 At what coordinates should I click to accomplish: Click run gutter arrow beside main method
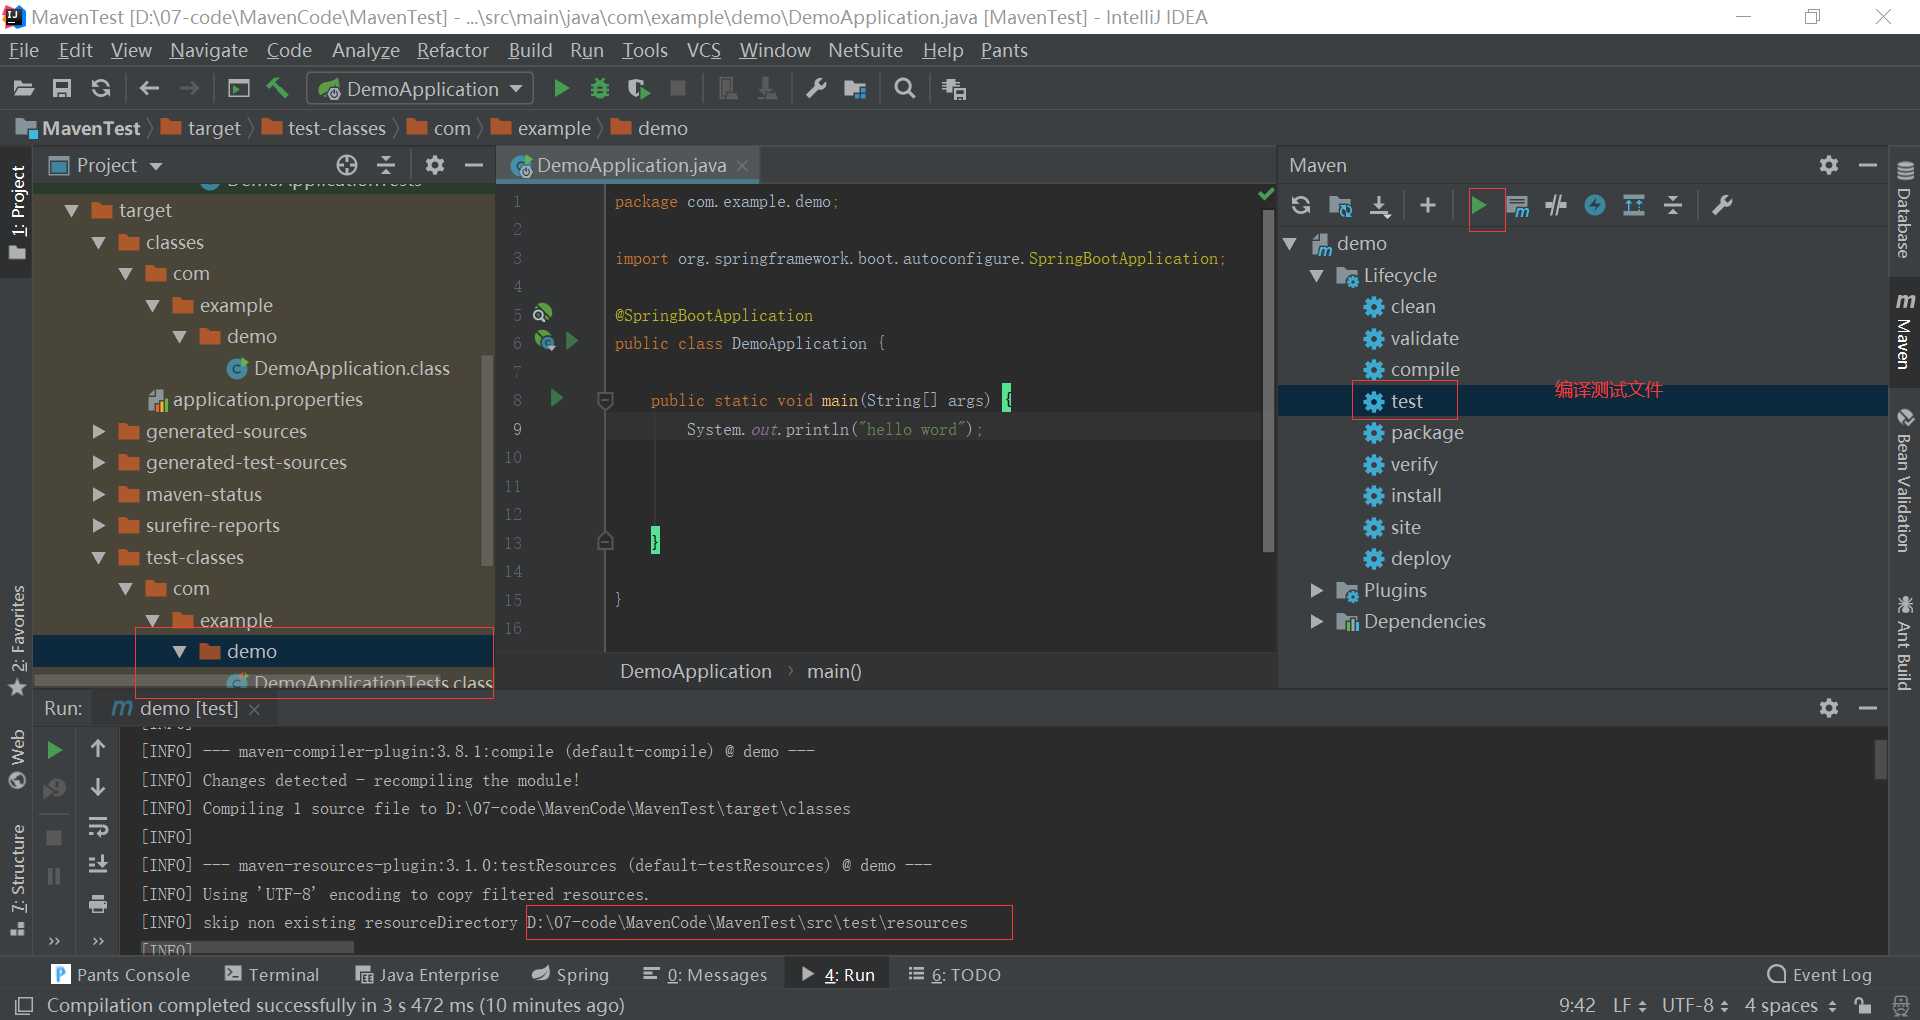(557, 398)
